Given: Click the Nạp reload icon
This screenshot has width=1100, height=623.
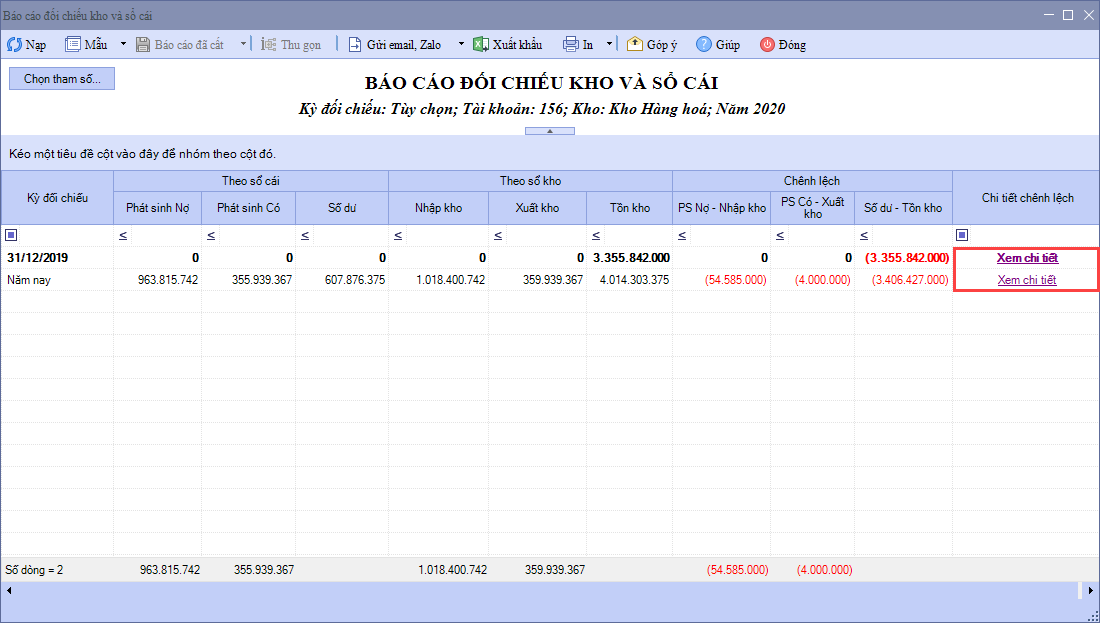Looking at the screenshot, I should [15, 45].
